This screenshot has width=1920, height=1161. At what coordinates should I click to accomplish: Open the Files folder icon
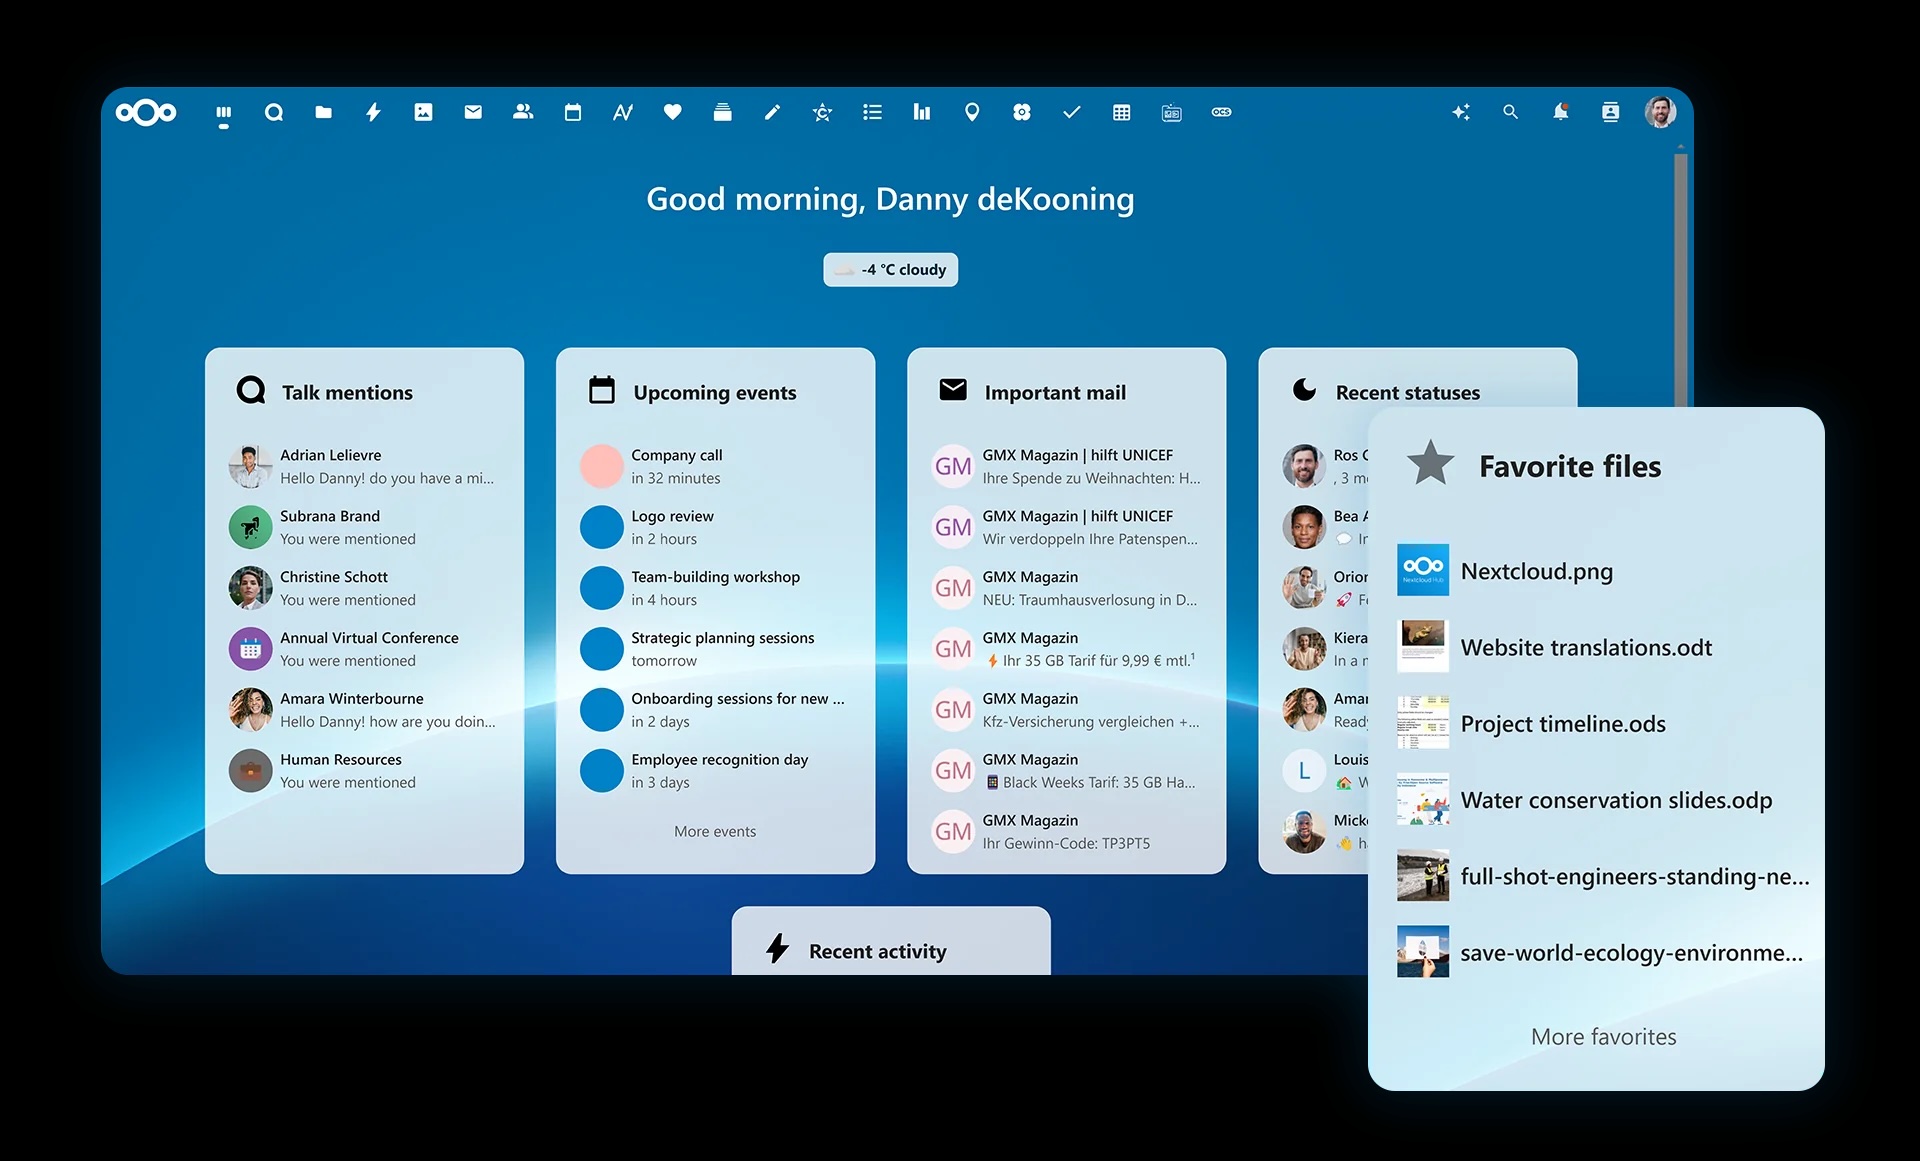click(x=323, y=113)
